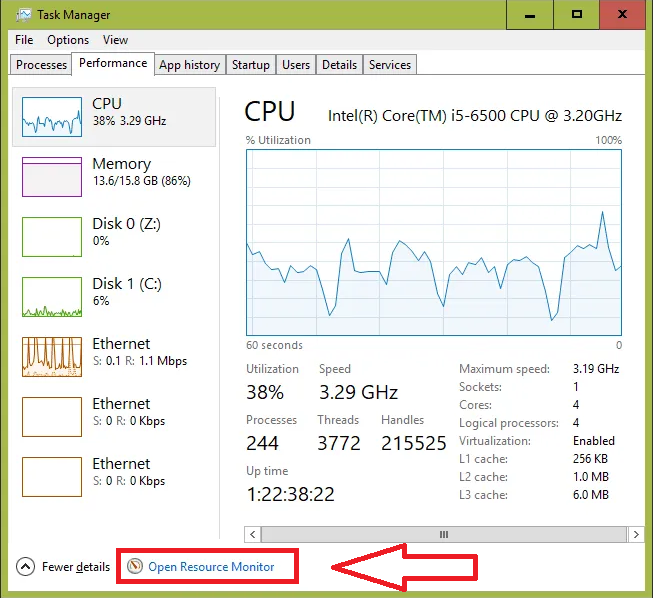Click the horizontal scrollbar thumb
Viewport: 654px width, 598px height.
(x=444, y=535)
